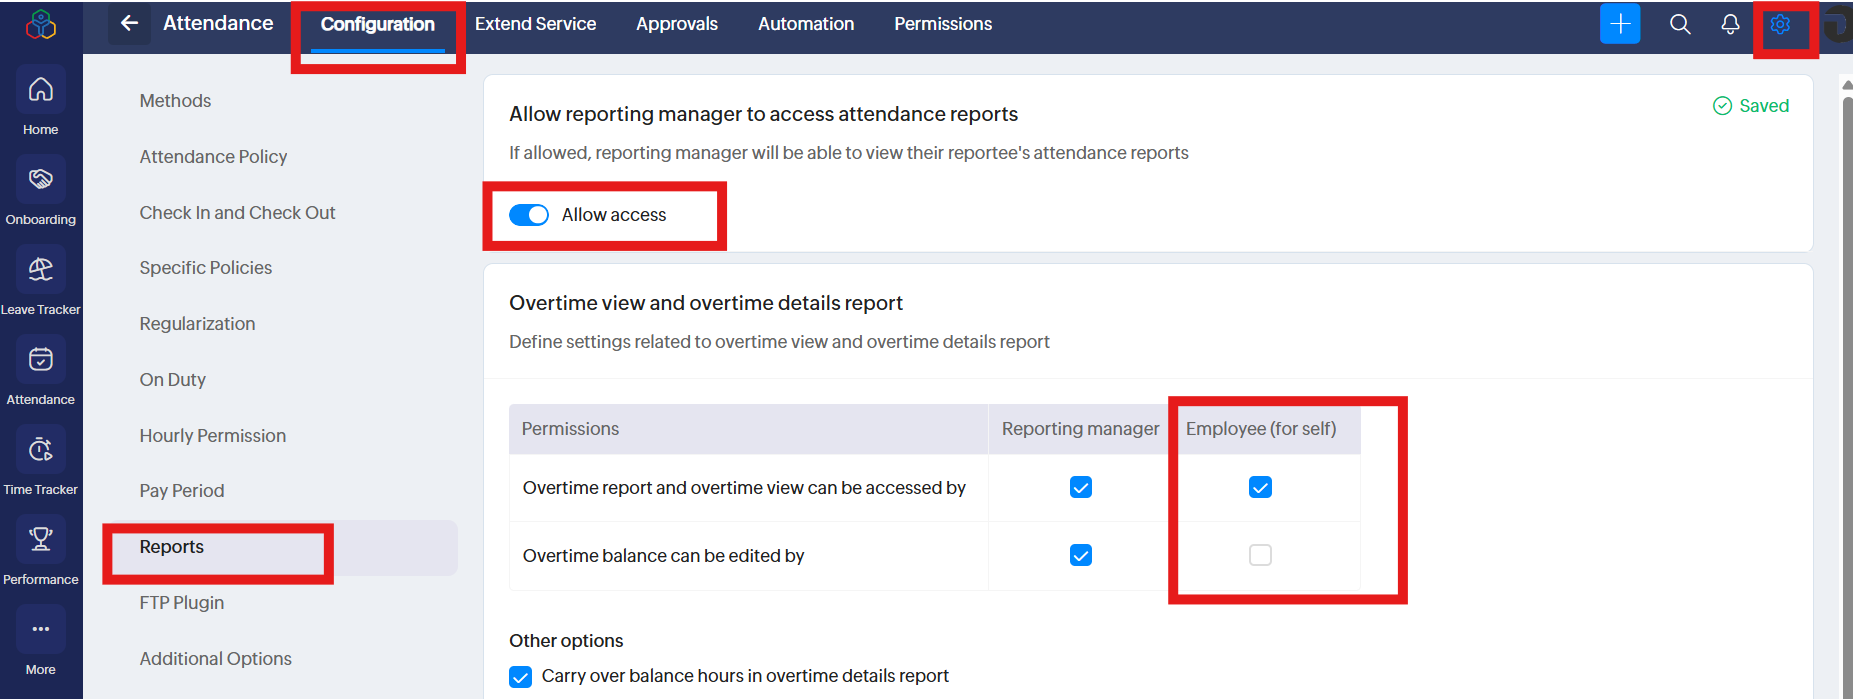
Task: Open Attendance Policy settings
Action: (213, 157)
